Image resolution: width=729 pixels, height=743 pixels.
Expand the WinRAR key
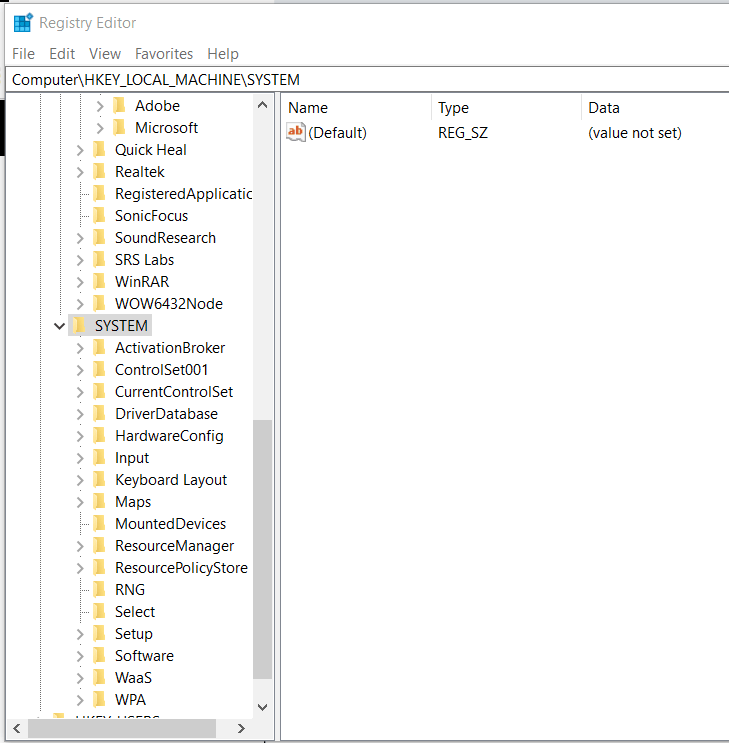[x=80, y=282]
